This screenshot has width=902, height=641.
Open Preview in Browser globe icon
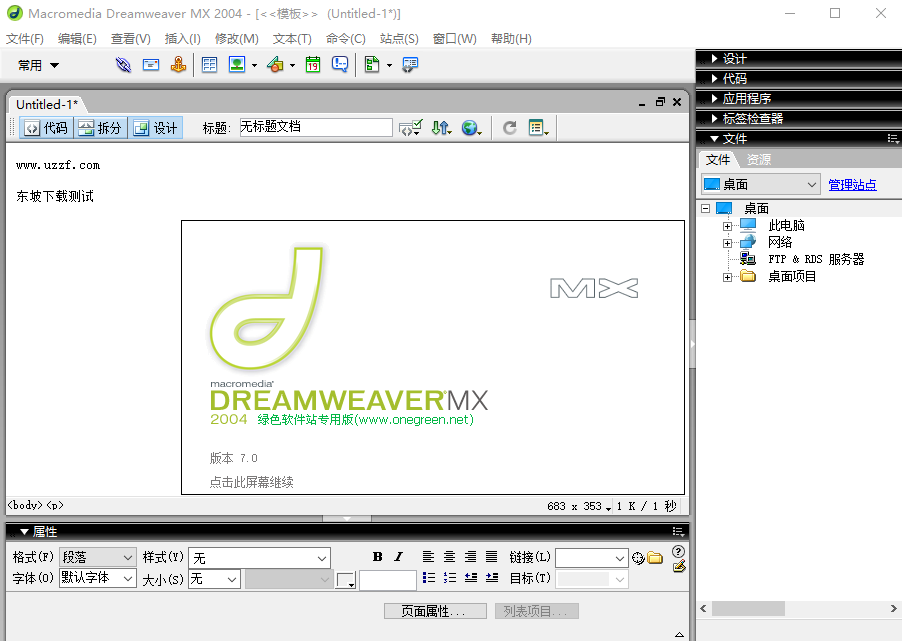[x=471, y=127]
